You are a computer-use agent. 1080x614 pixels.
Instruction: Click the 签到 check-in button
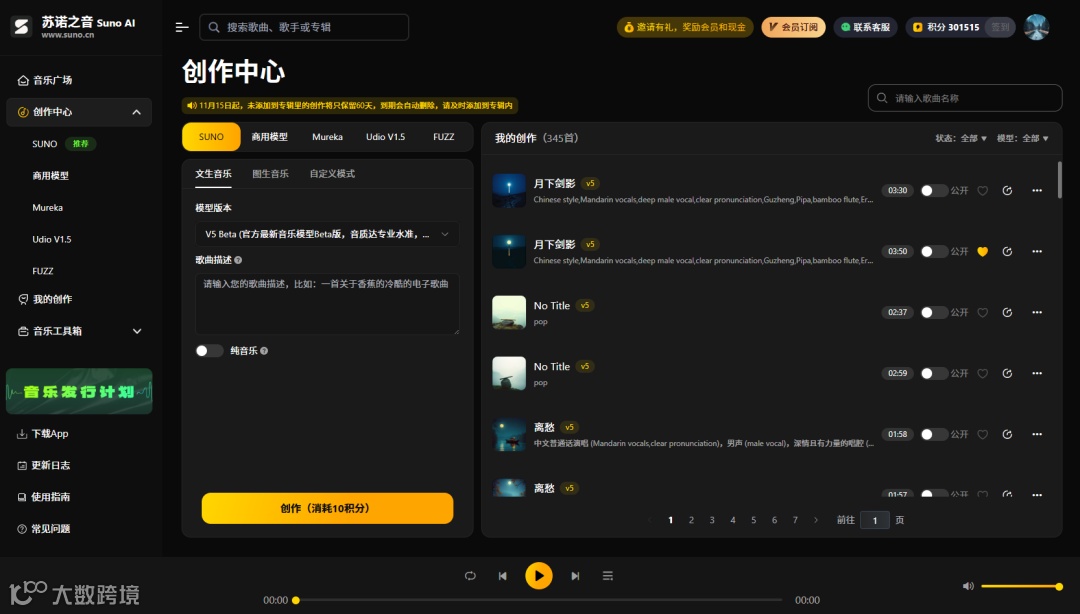point(1000,27)
